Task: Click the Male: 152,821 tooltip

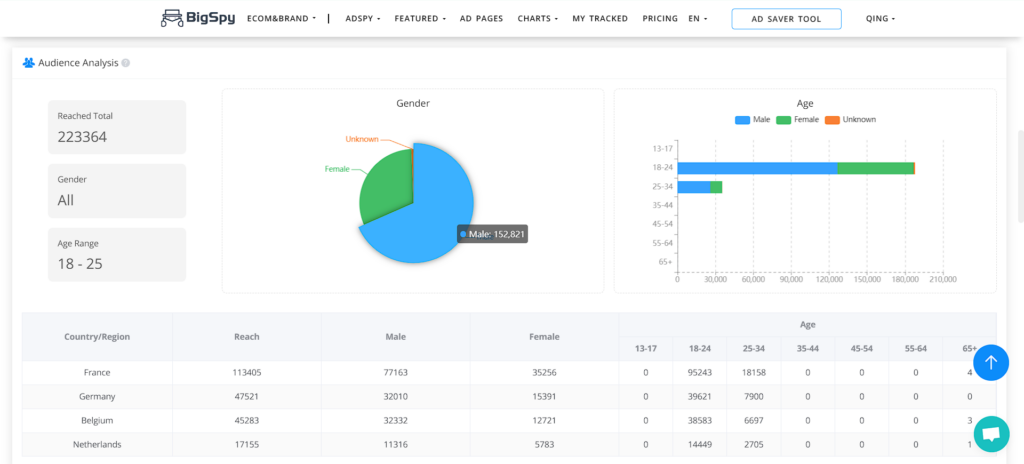Action: click(492, 234)
